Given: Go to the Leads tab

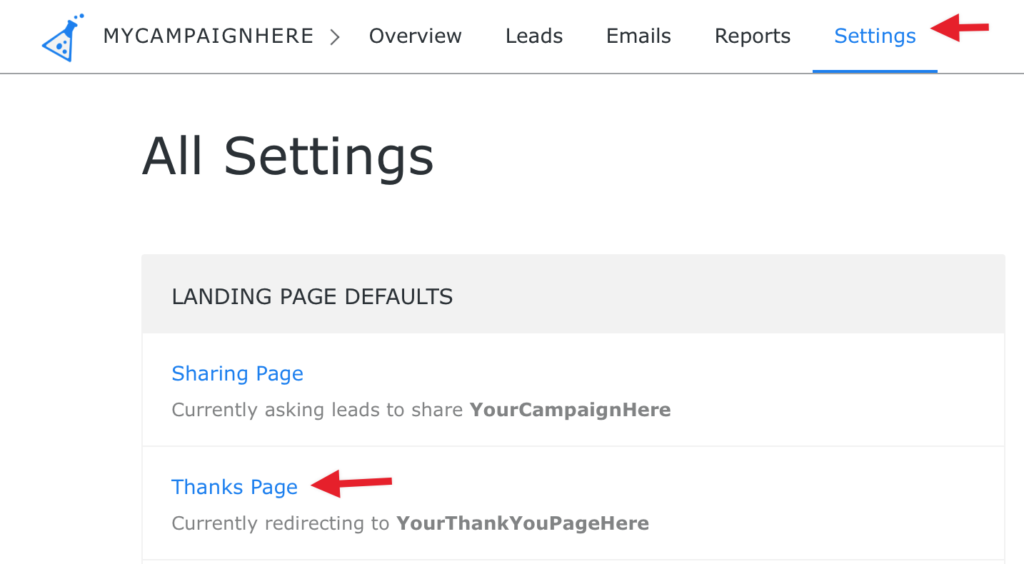Looking at the screenshot, I should [534, 36].
